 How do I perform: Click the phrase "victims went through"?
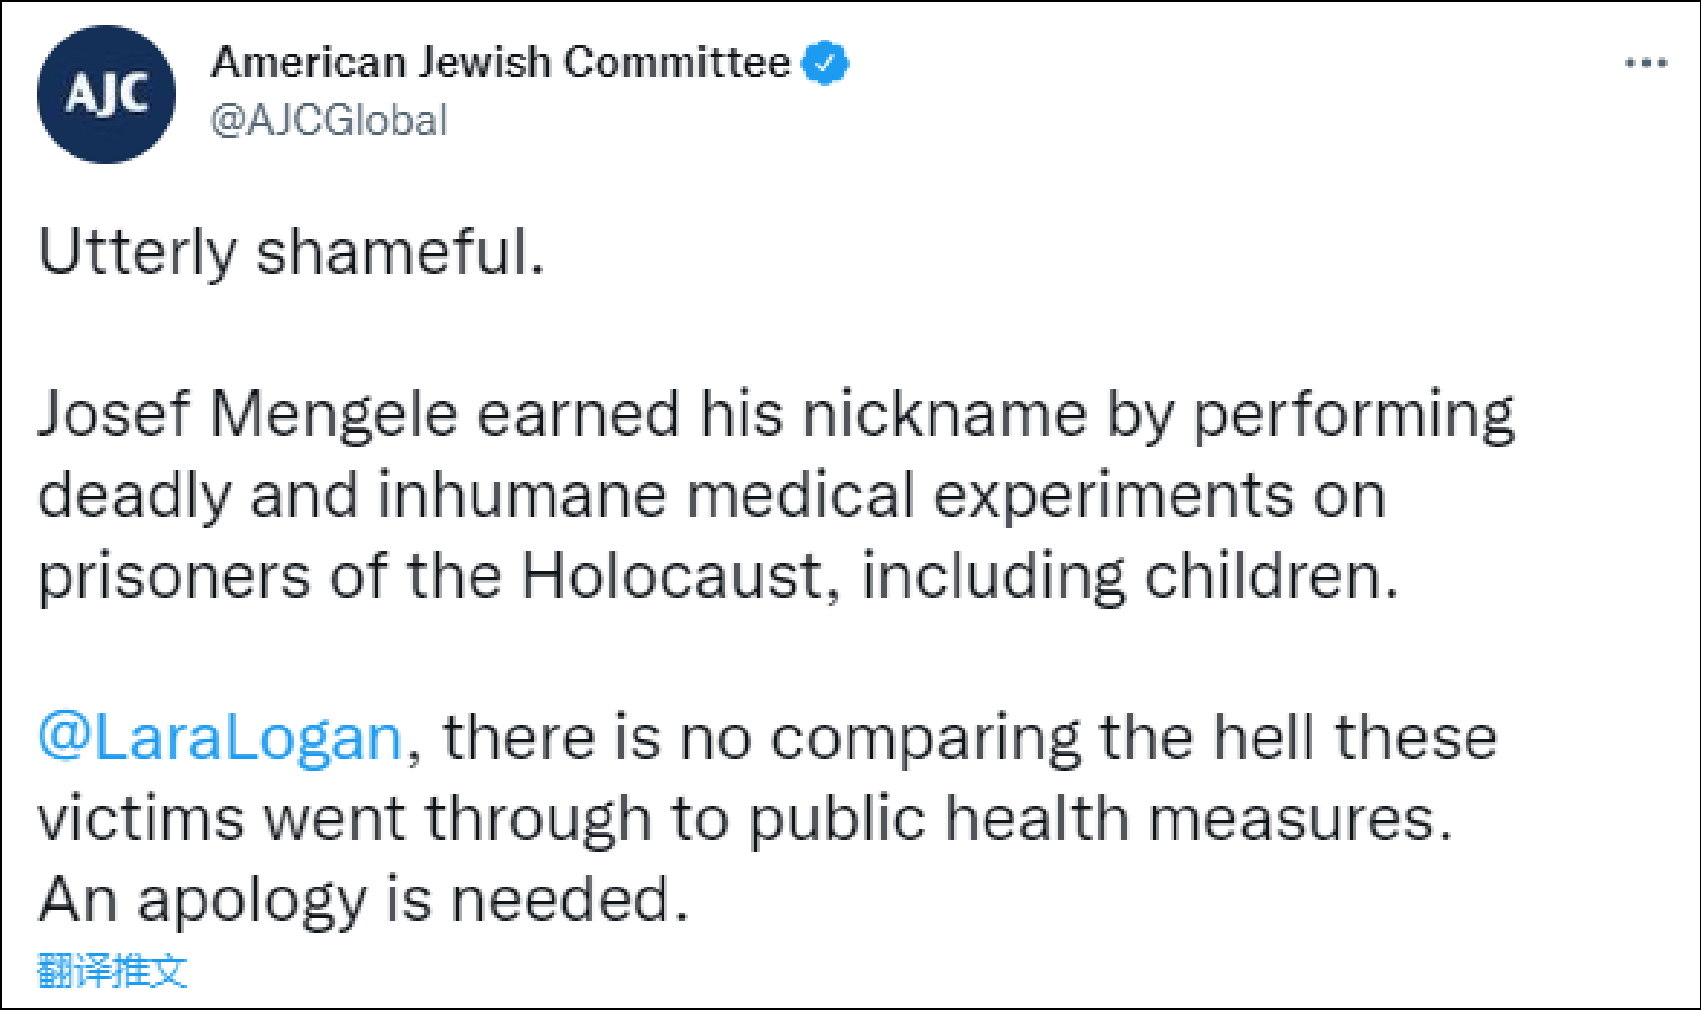pyautogui.click(x=344, y=819)
